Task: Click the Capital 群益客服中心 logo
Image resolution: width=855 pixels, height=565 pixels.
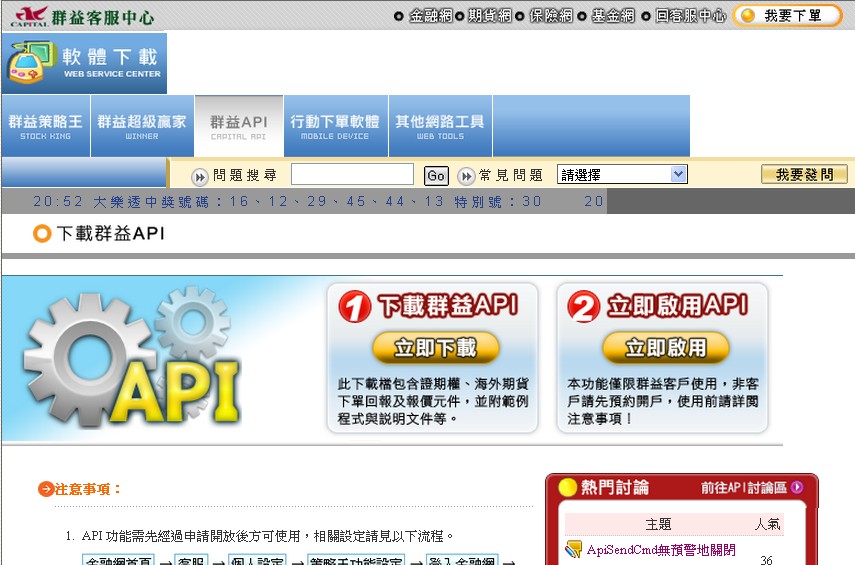Action: tap(83, 16)
